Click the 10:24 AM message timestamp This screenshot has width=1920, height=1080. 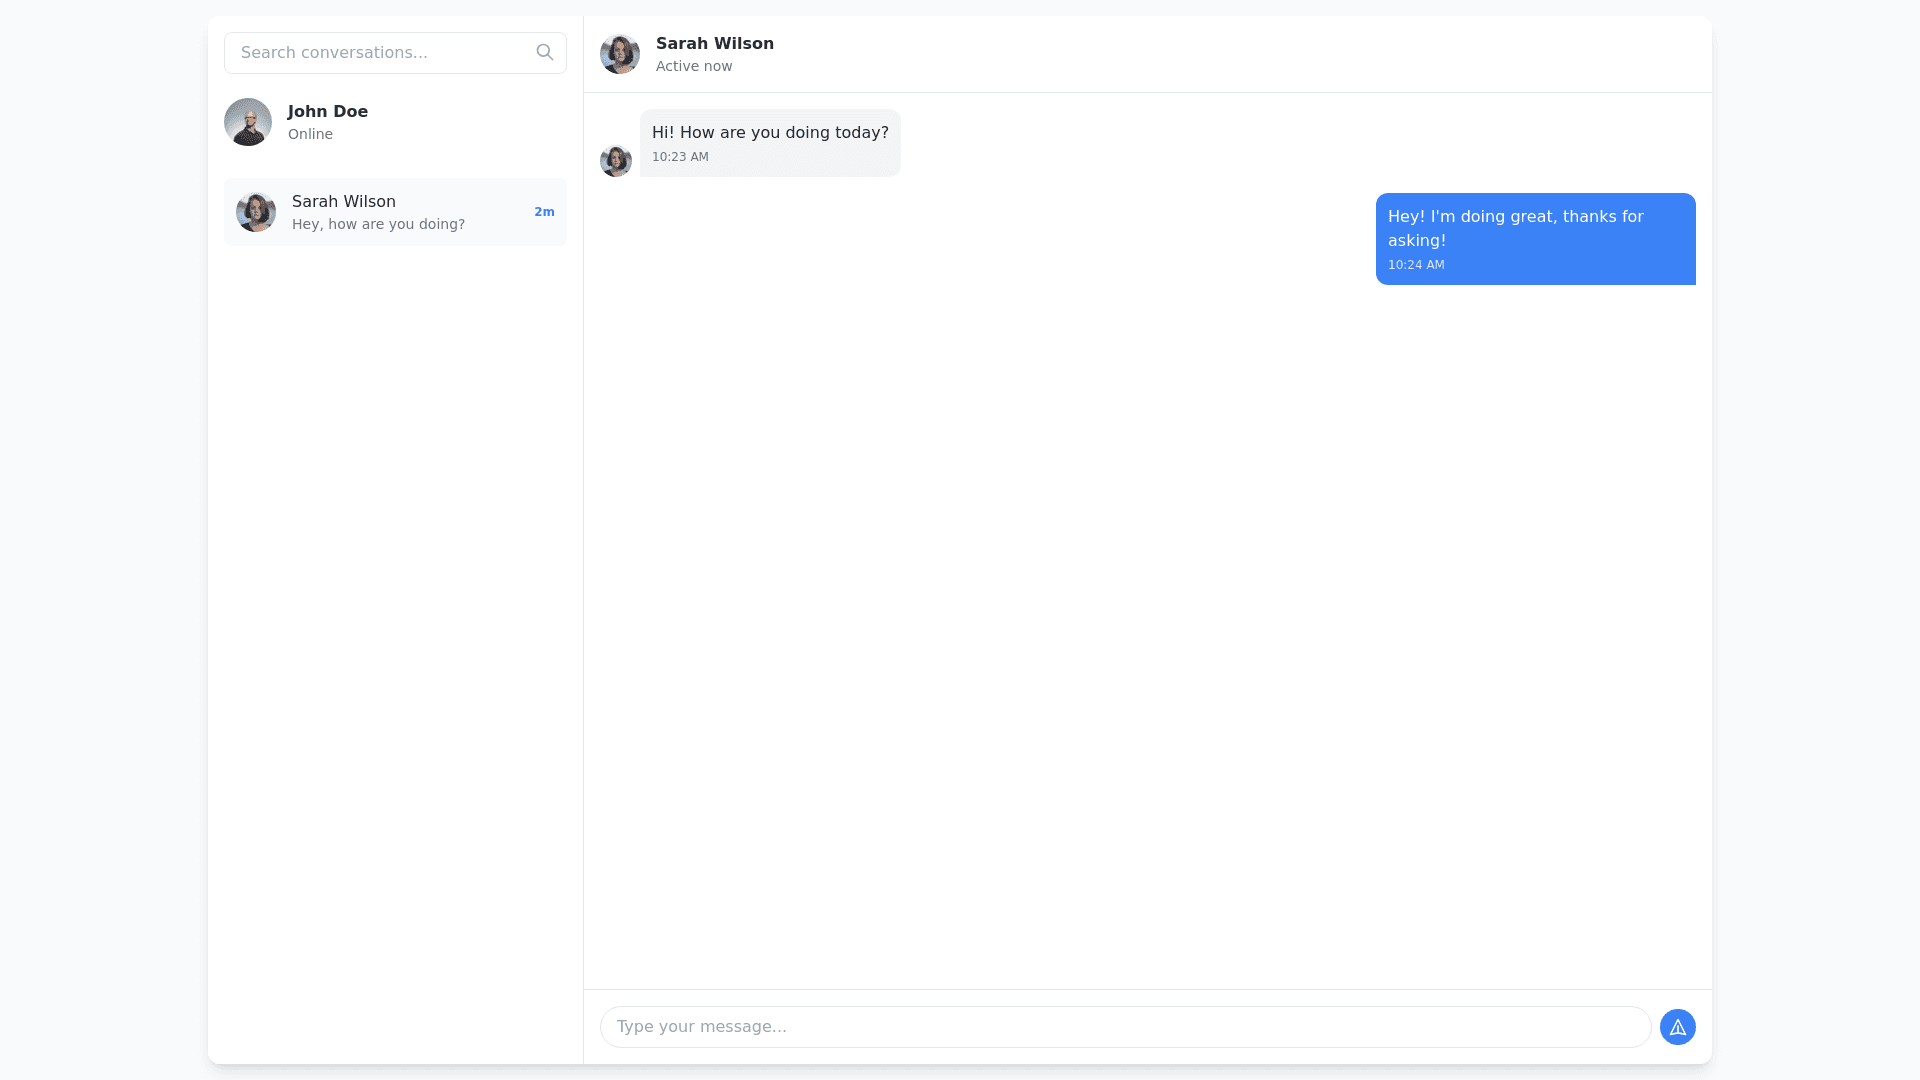(1415, 265)
